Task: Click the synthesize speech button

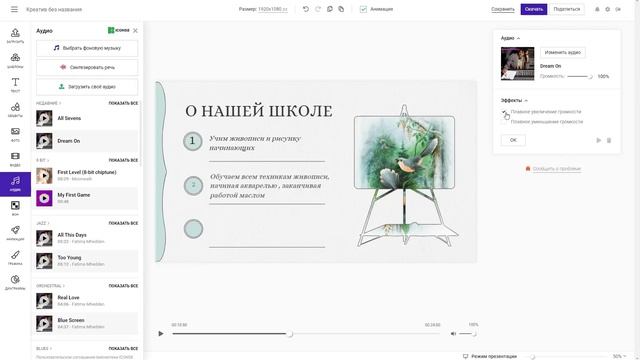Action: tap(87, 67)
